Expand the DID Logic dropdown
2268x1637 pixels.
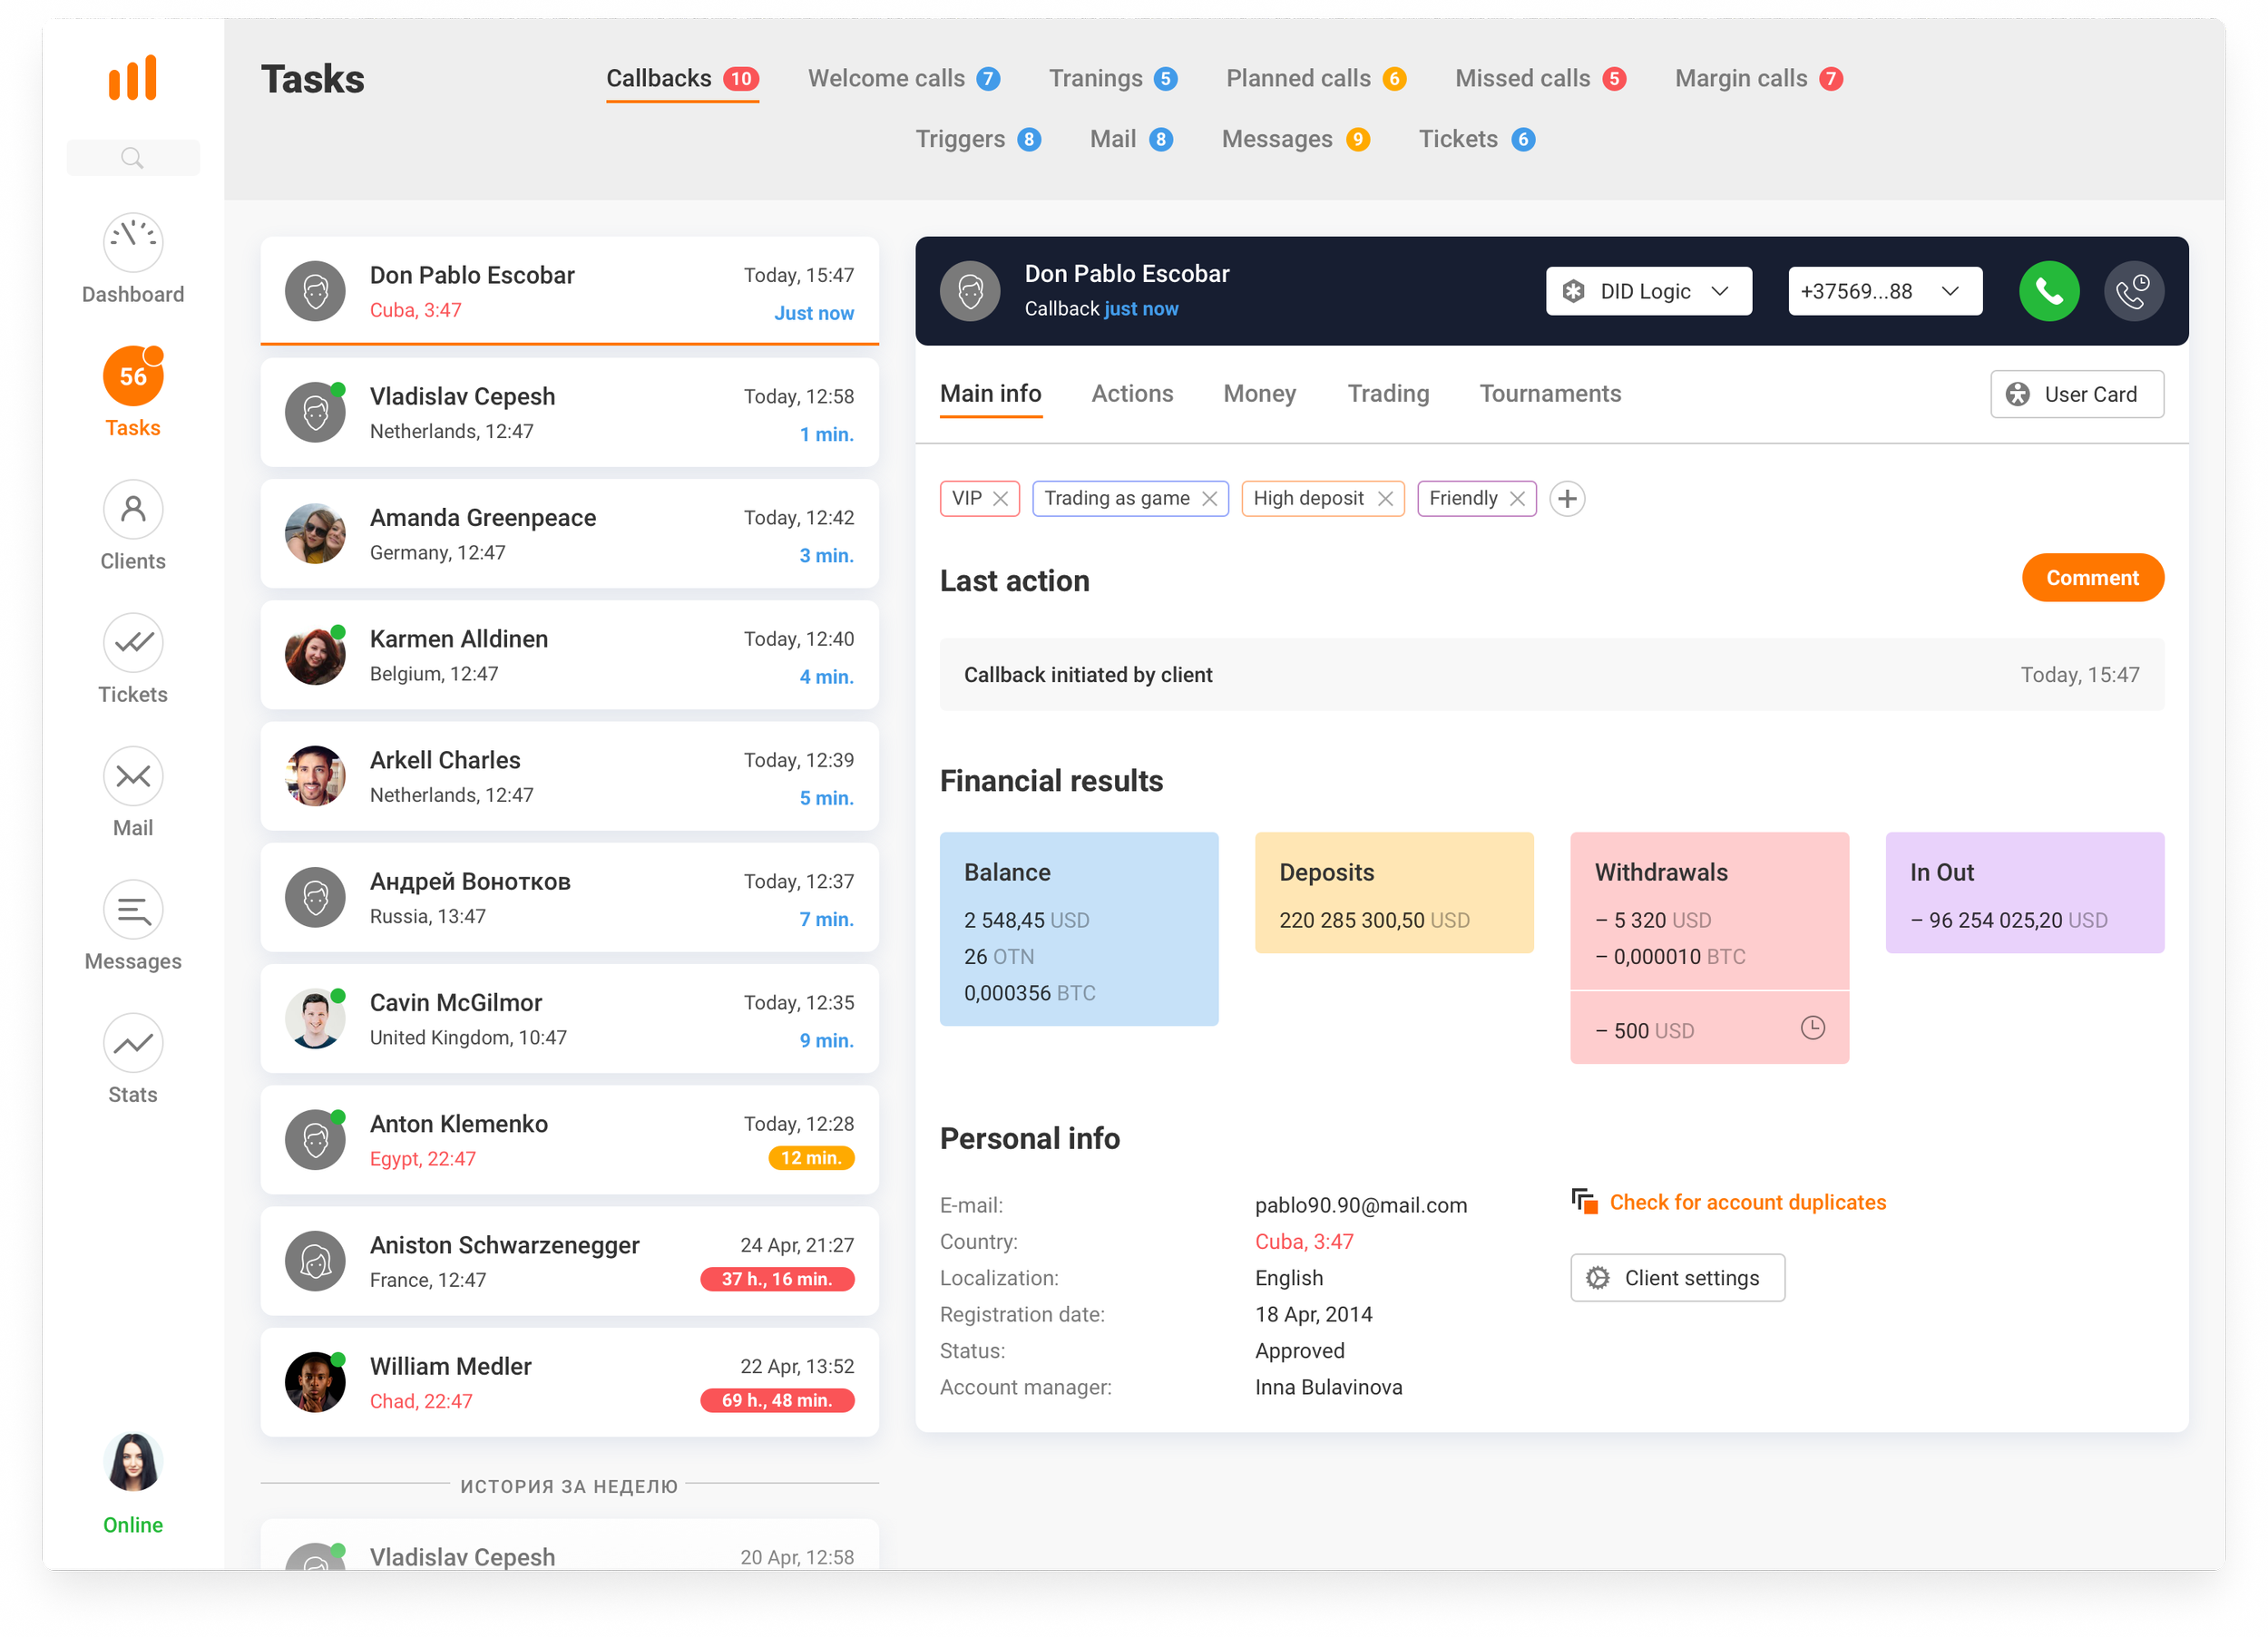tap(1648, 291)
